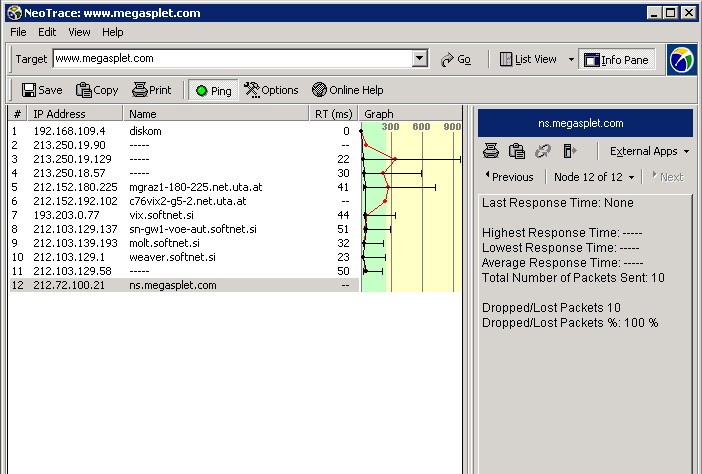Click the Dropped/Lost Packets %: 100 % text
The height and width of the screenshot is (474, 702).
click(570, 323)
